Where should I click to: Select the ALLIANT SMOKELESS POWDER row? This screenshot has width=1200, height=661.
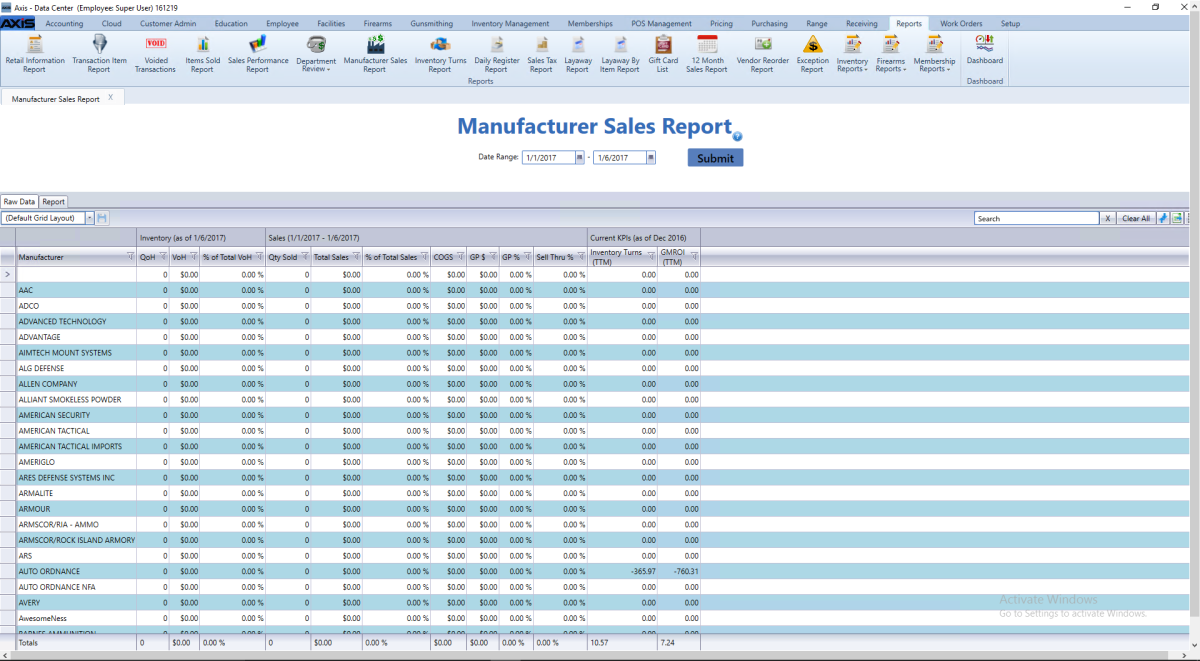[x=350, y=399]
